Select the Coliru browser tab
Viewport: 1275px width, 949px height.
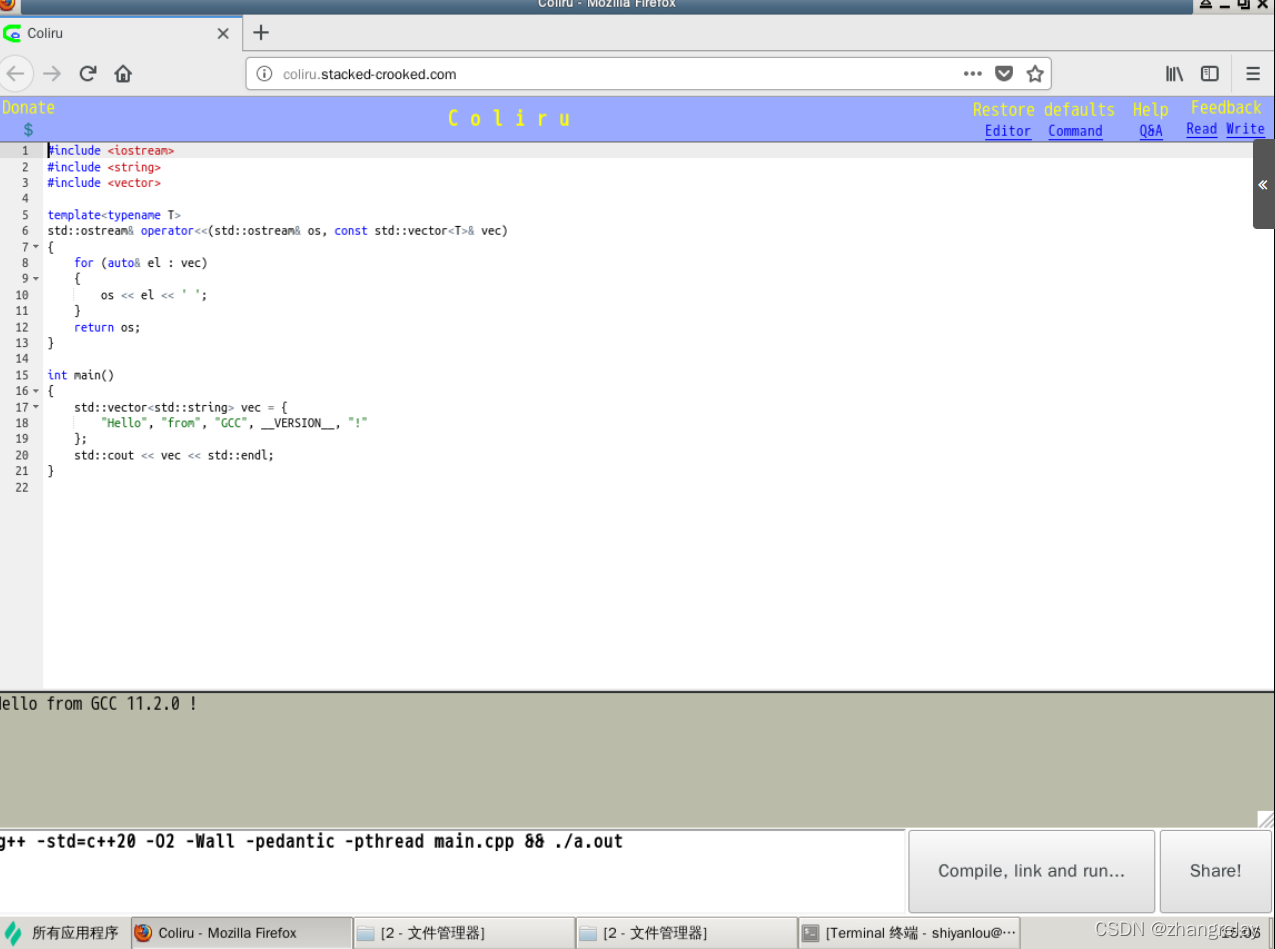point(120,33)
